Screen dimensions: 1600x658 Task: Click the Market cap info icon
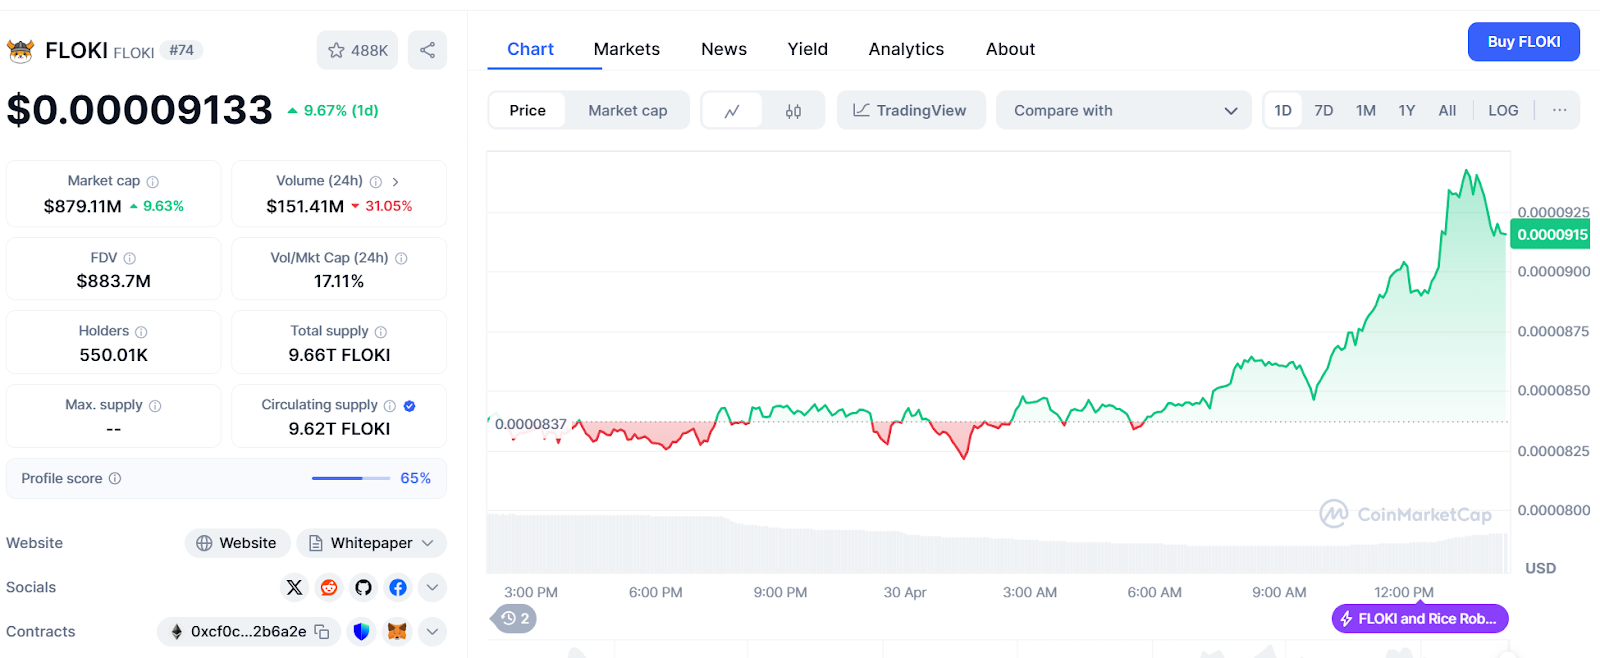(153, 182)
